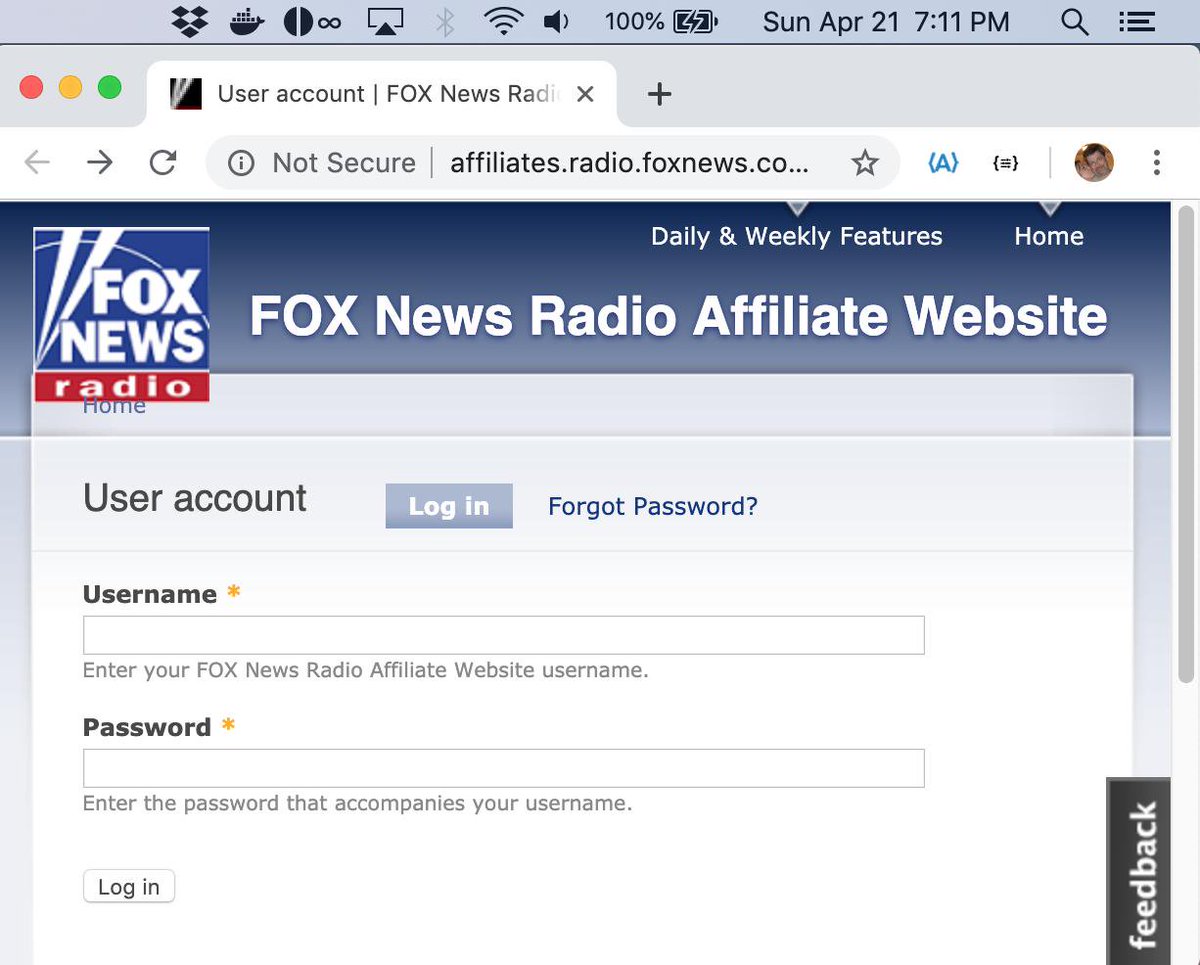Open a new browser tab

point(659,94)
